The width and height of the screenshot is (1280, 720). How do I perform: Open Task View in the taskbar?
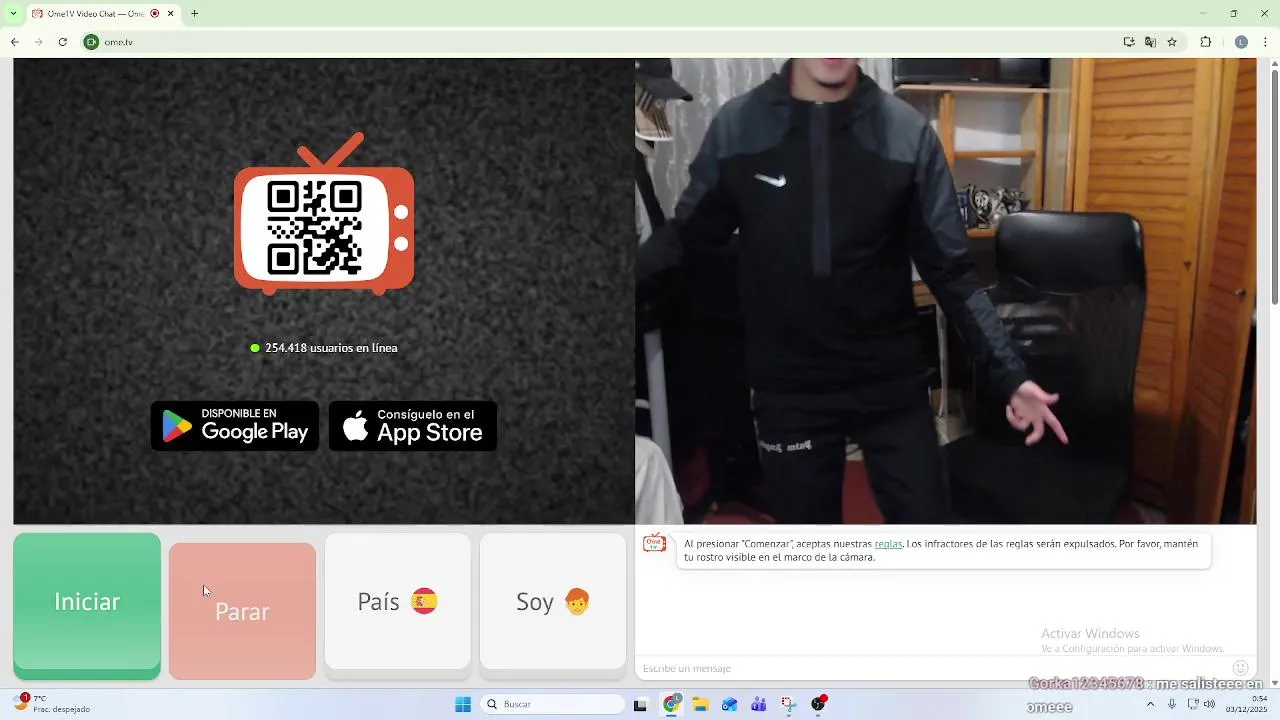641,704
